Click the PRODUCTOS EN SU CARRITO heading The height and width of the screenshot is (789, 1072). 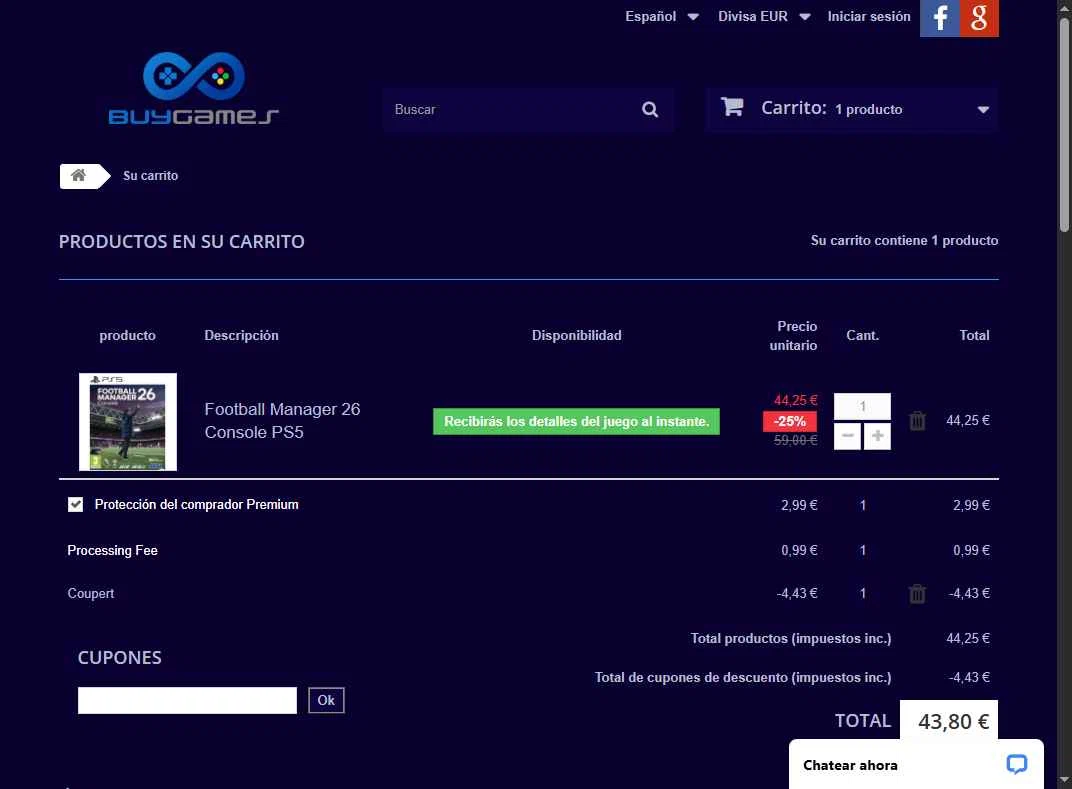click(182, 241)
